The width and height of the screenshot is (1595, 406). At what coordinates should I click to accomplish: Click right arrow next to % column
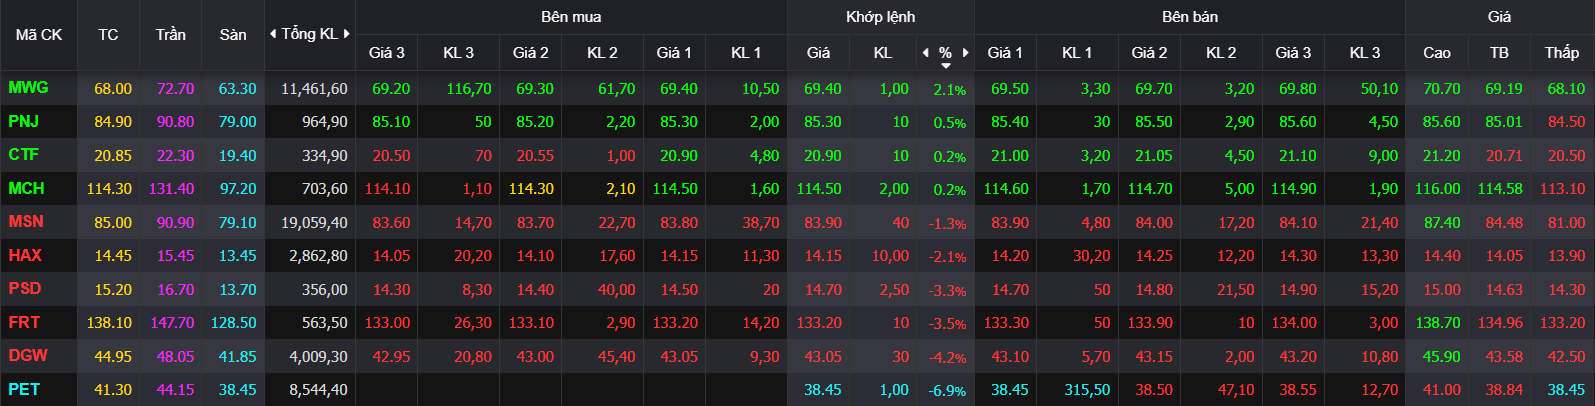click(x=965, y=52)
